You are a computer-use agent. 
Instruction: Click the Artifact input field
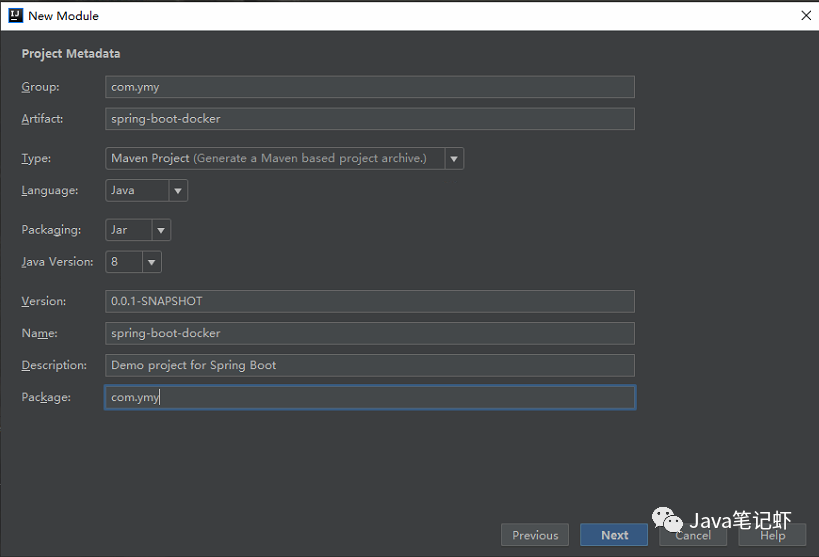(370, 119)
